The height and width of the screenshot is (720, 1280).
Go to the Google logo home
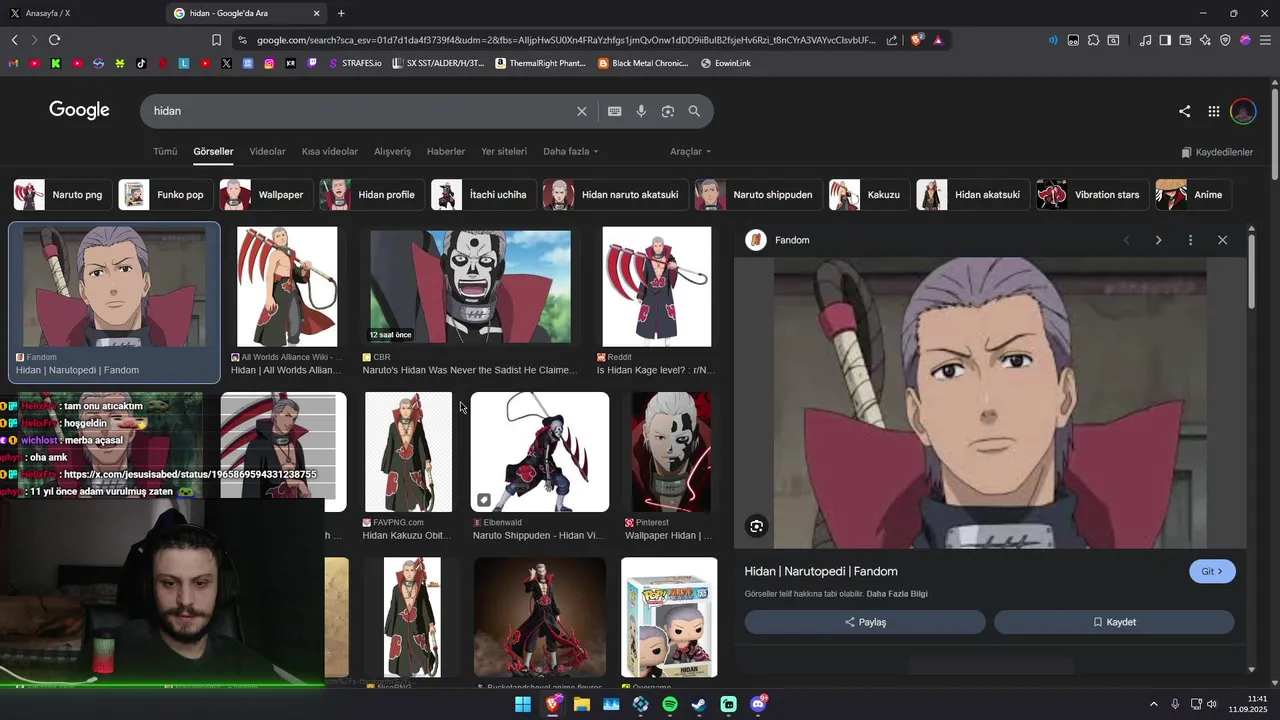coord(79,110)
